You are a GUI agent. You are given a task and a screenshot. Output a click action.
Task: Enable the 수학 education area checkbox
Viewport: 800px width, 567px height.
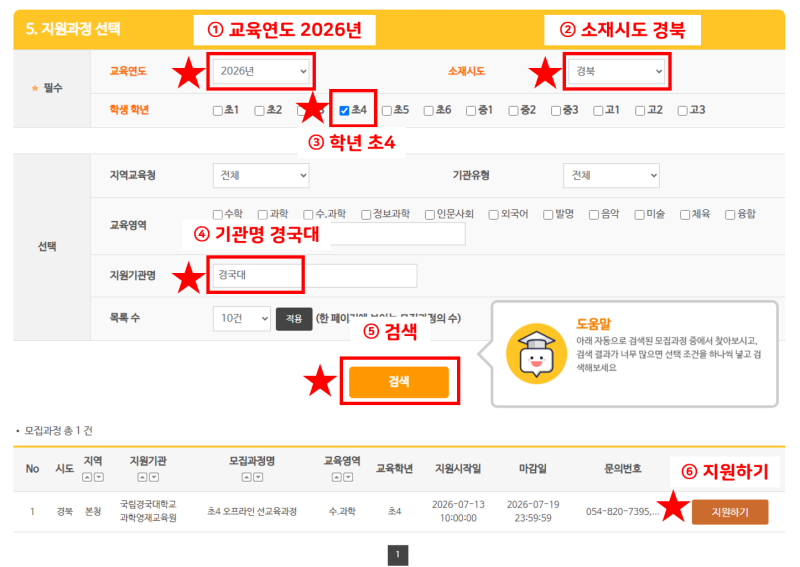218,214
